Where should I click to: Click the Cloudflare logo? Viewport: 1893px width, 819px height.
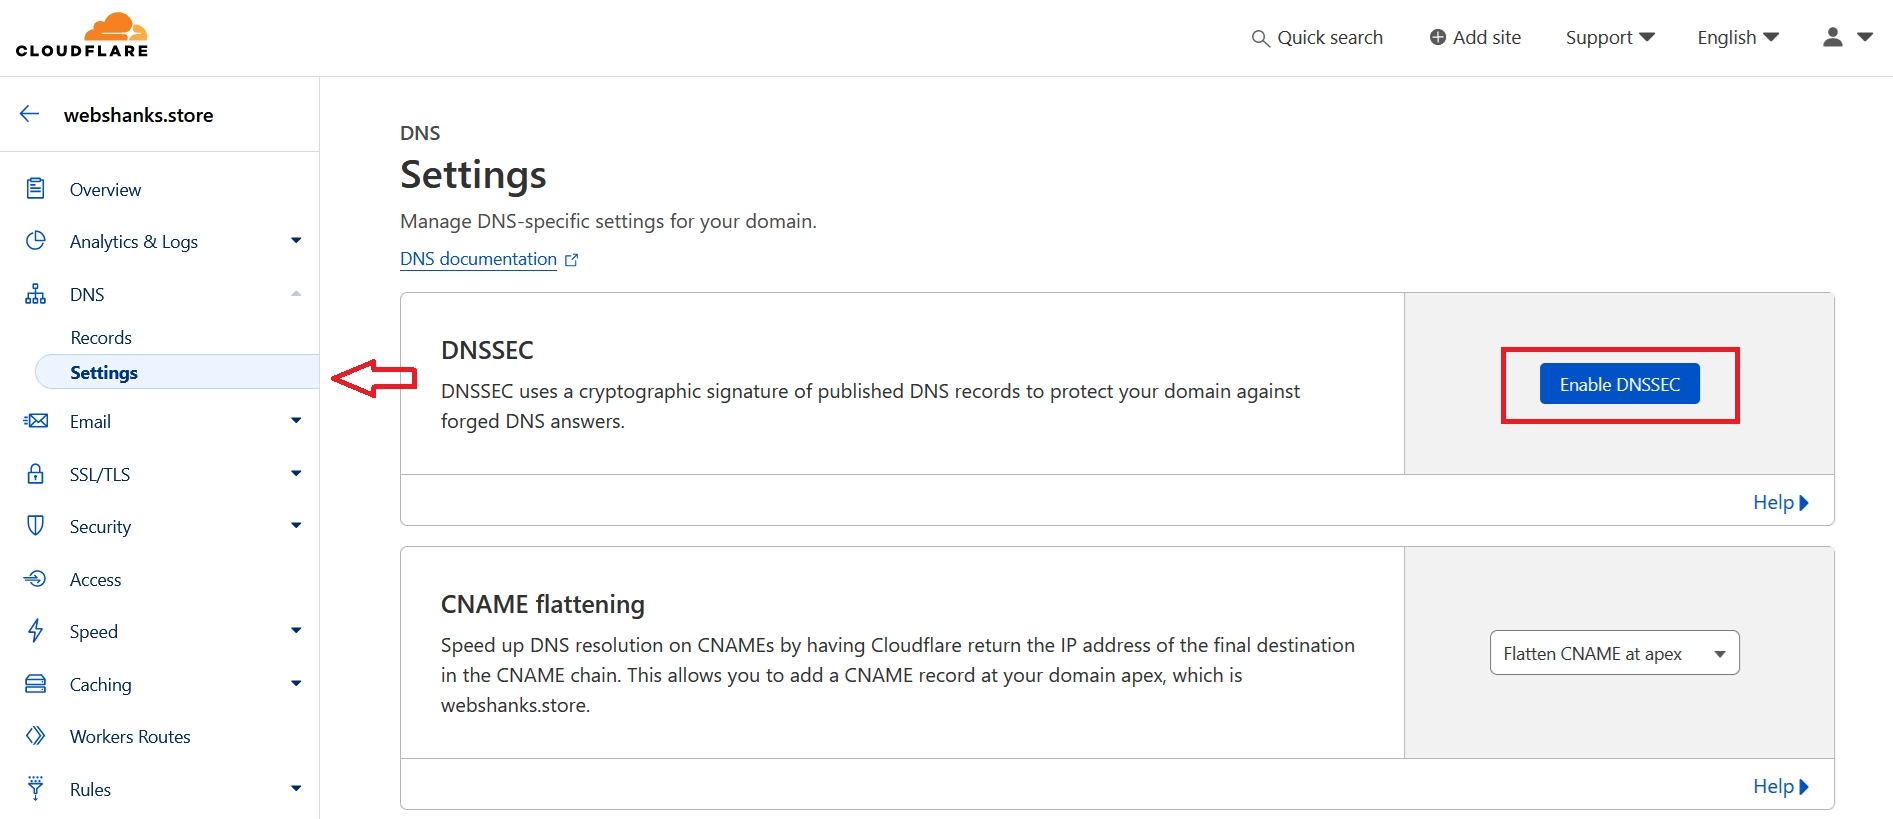[82, 36]
